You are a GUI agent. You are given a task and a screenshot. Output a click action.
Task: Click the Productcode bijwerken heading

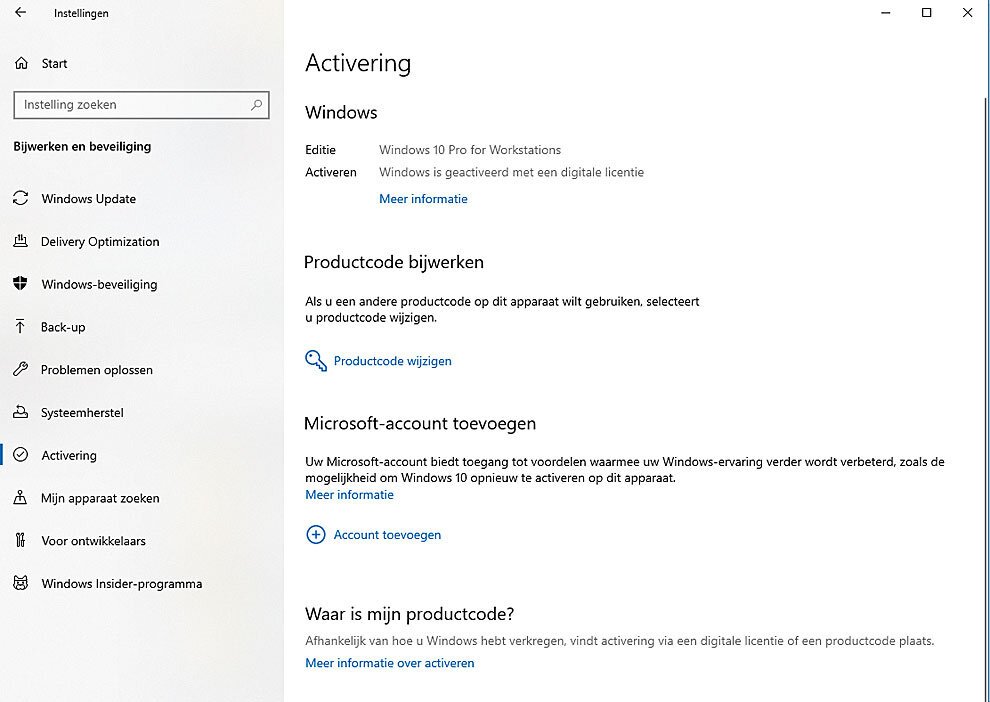click(x=394, y=262)
